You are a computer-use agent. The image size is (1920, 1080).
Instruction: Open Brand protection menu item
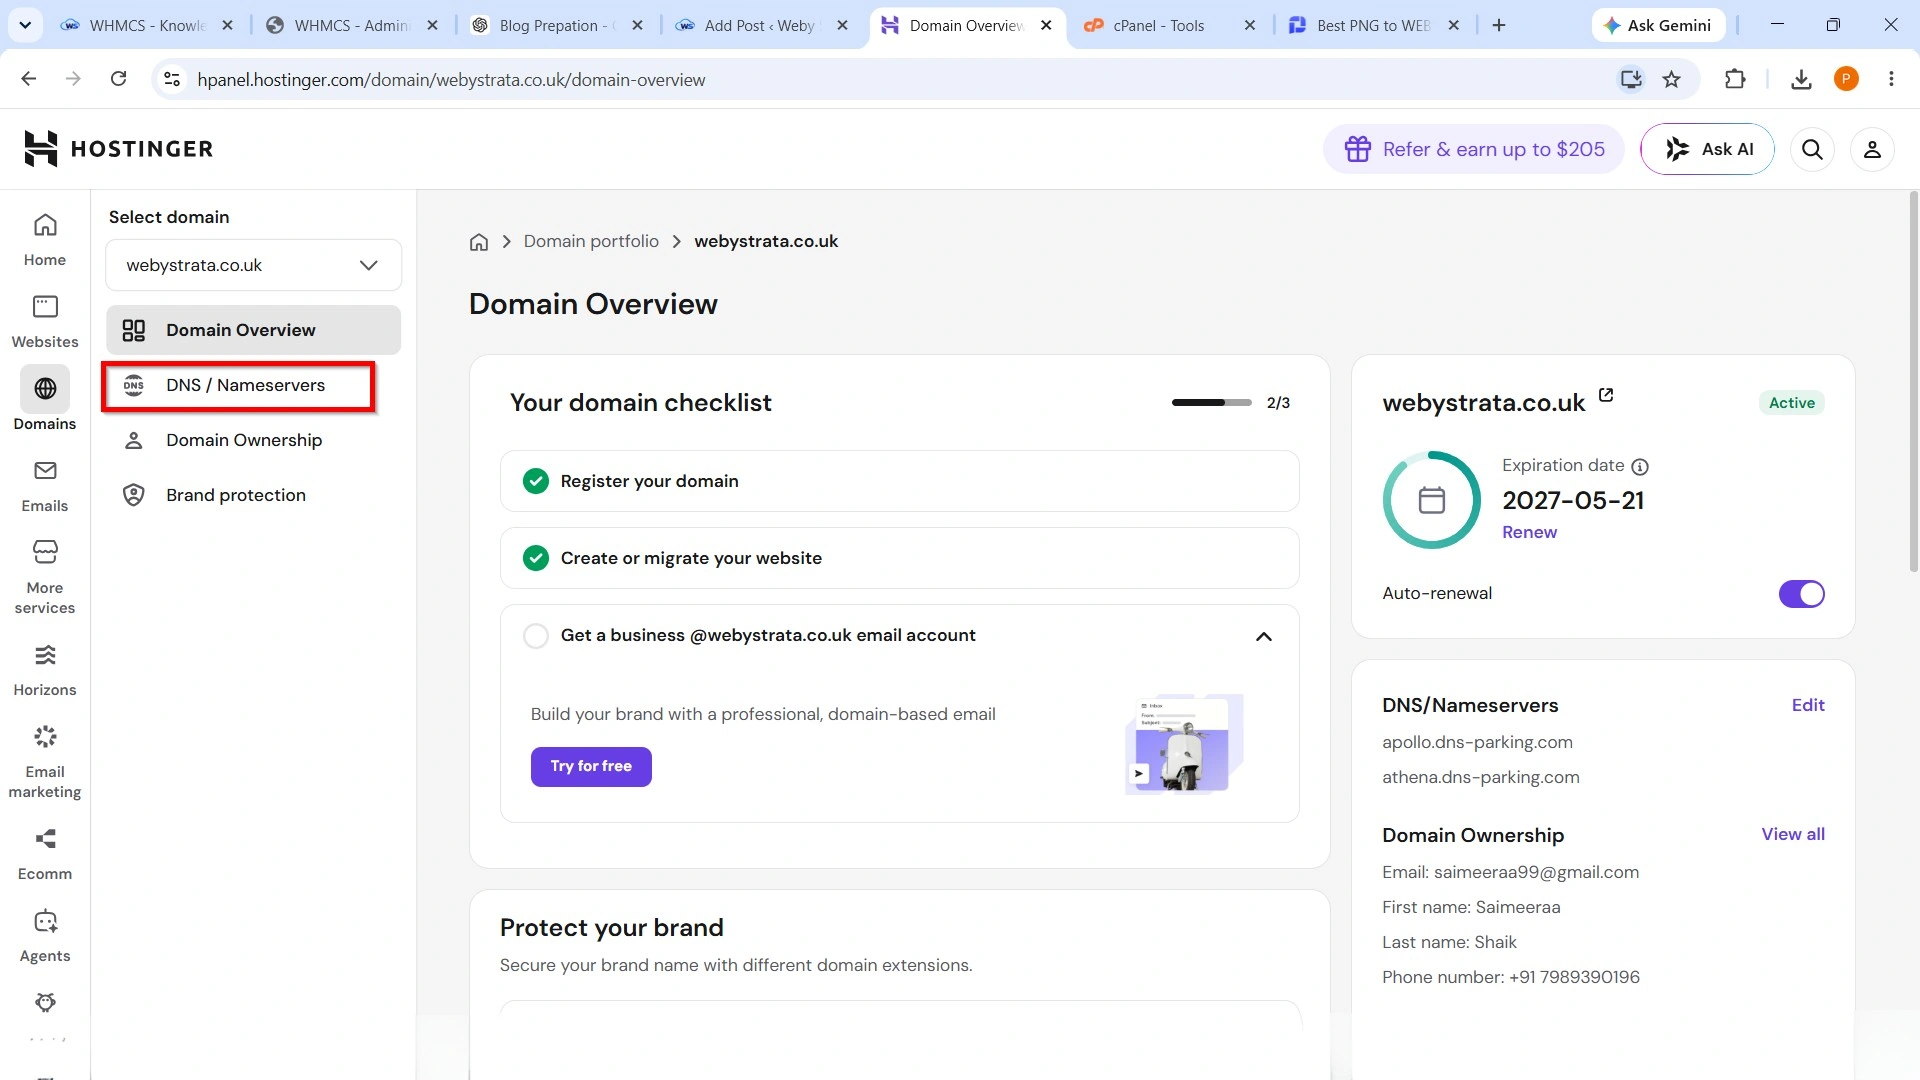pos(253,496)
